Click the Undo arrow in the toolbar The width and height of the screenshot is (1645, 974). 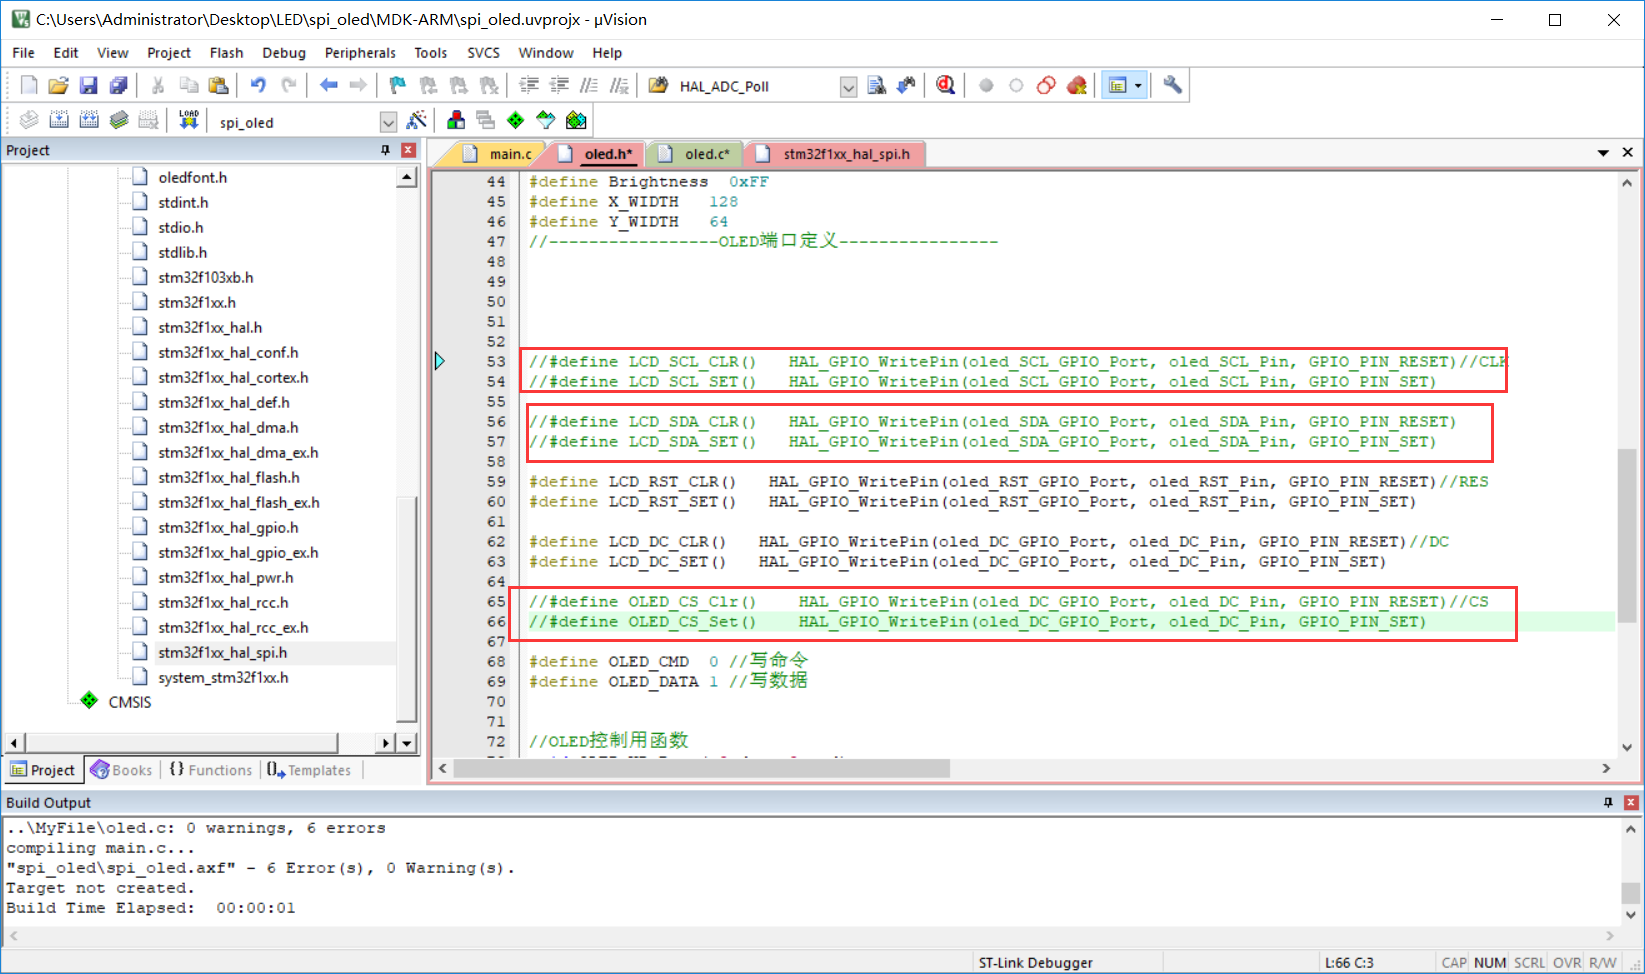click(258, 86)
